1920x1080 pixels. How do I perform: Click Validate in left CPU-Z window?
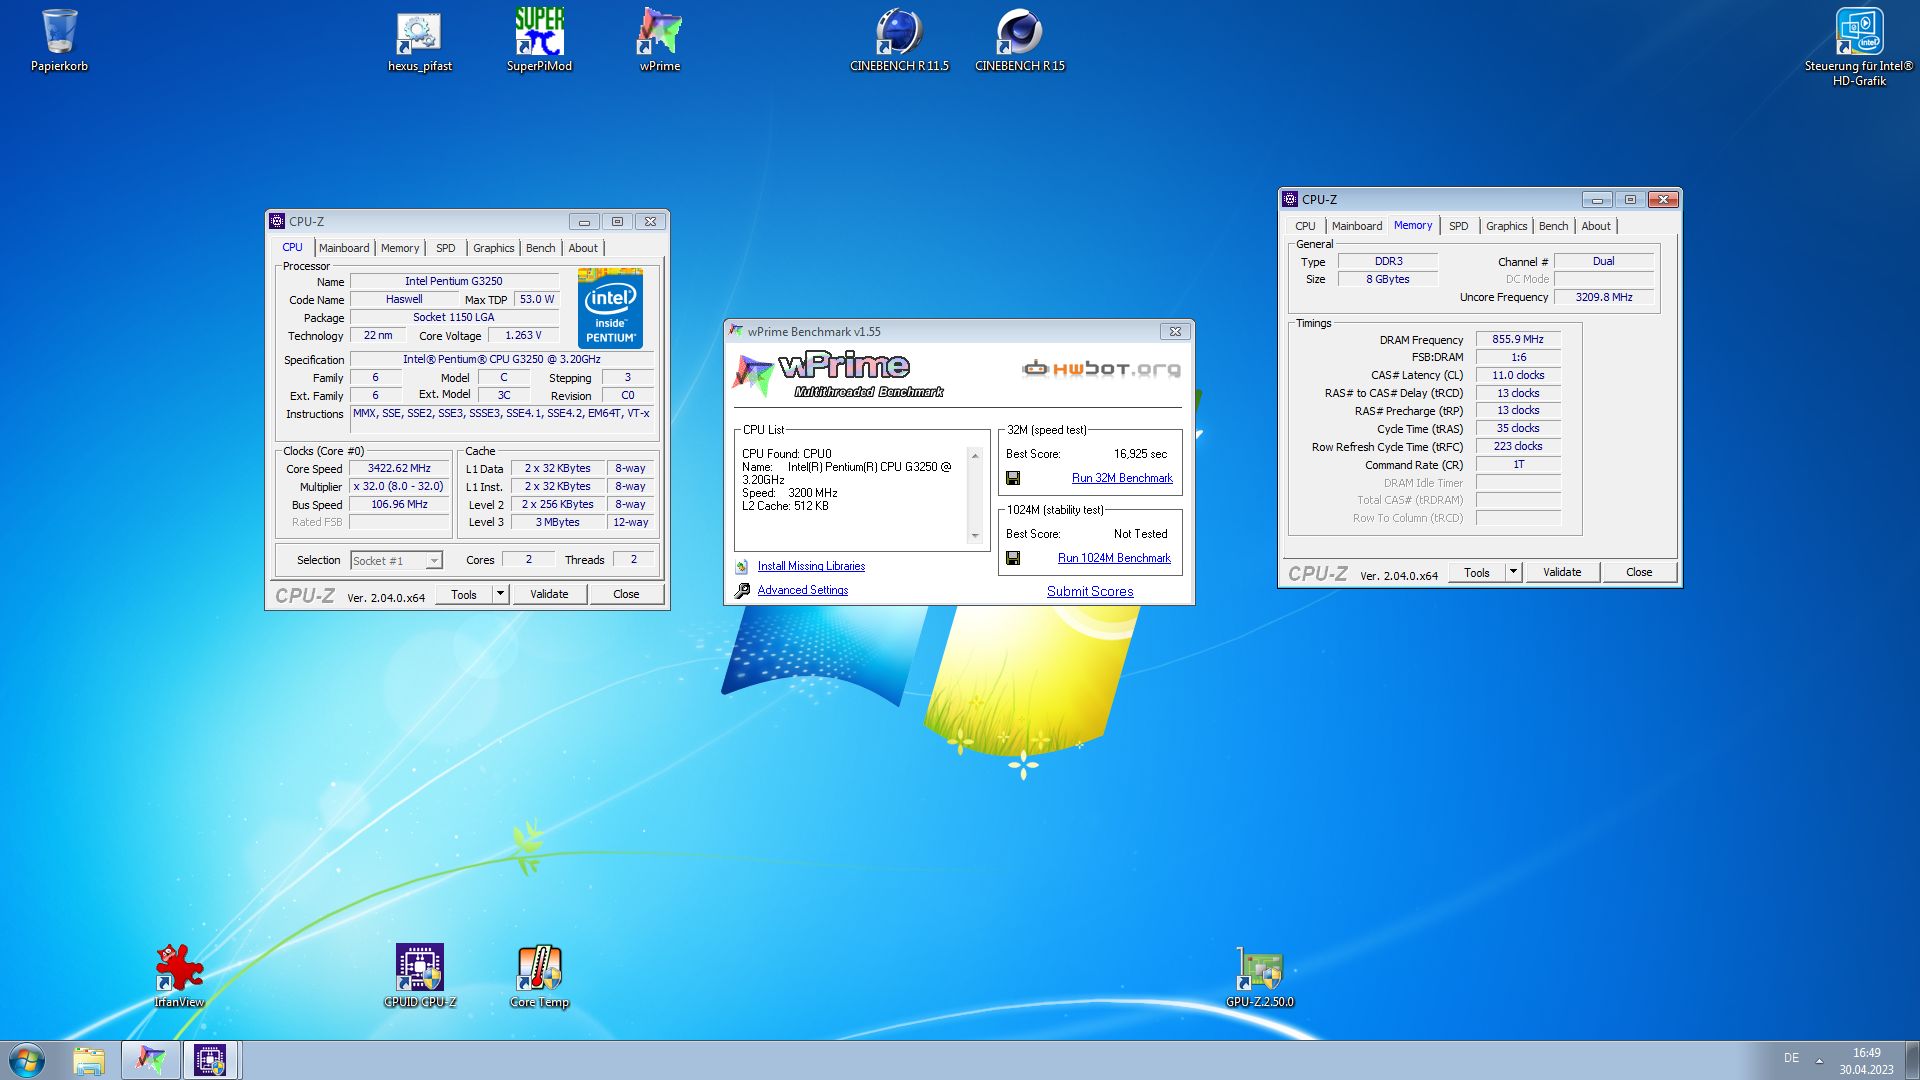(549, 594)
